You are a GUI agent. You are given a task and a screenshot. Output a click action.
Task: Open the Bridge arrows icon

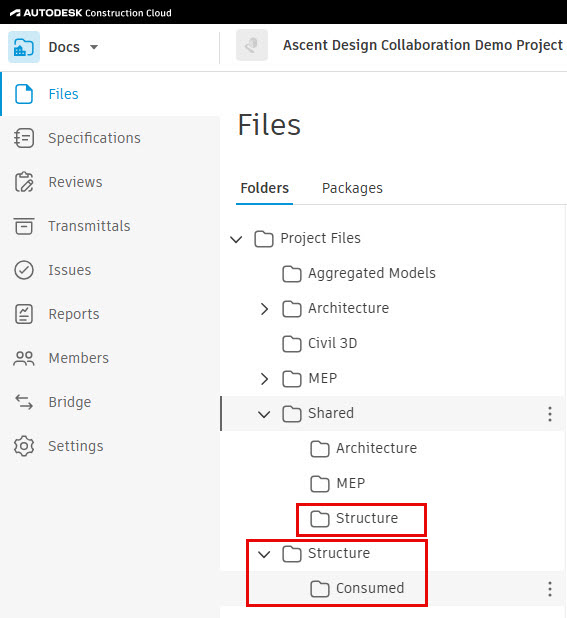coord(24,402)
